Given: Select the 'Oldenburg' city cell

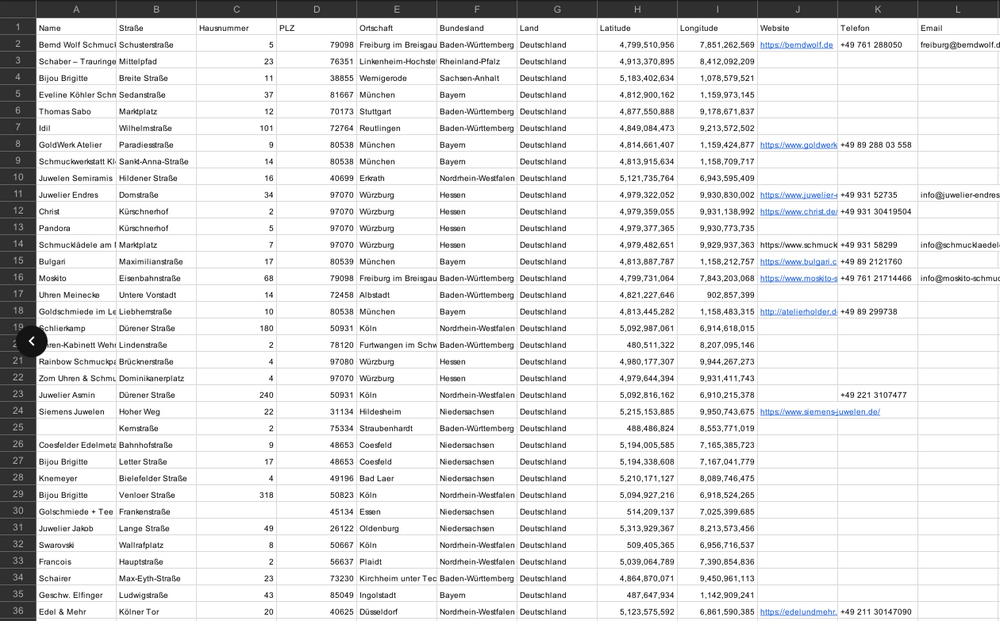Looking at the screenshot, I should tap(397, 529).
